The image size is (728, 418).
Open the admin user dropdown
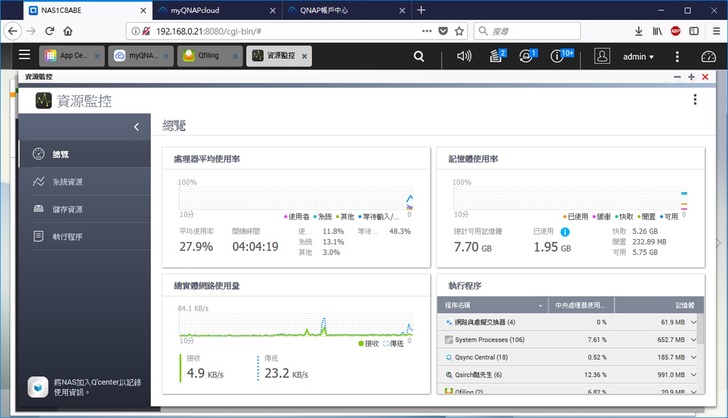pyautogui.click(x=636, y=57)
